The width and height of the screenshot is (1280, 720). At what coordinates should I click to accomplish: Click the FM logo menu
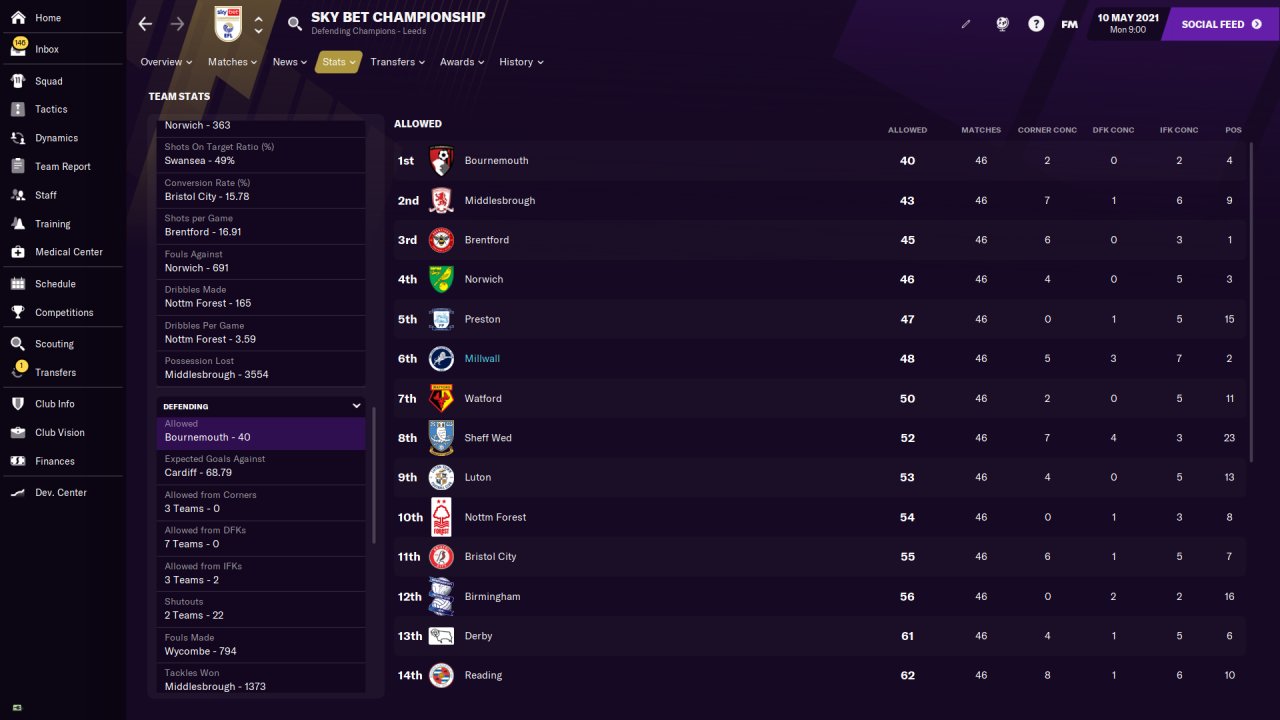1069,24
